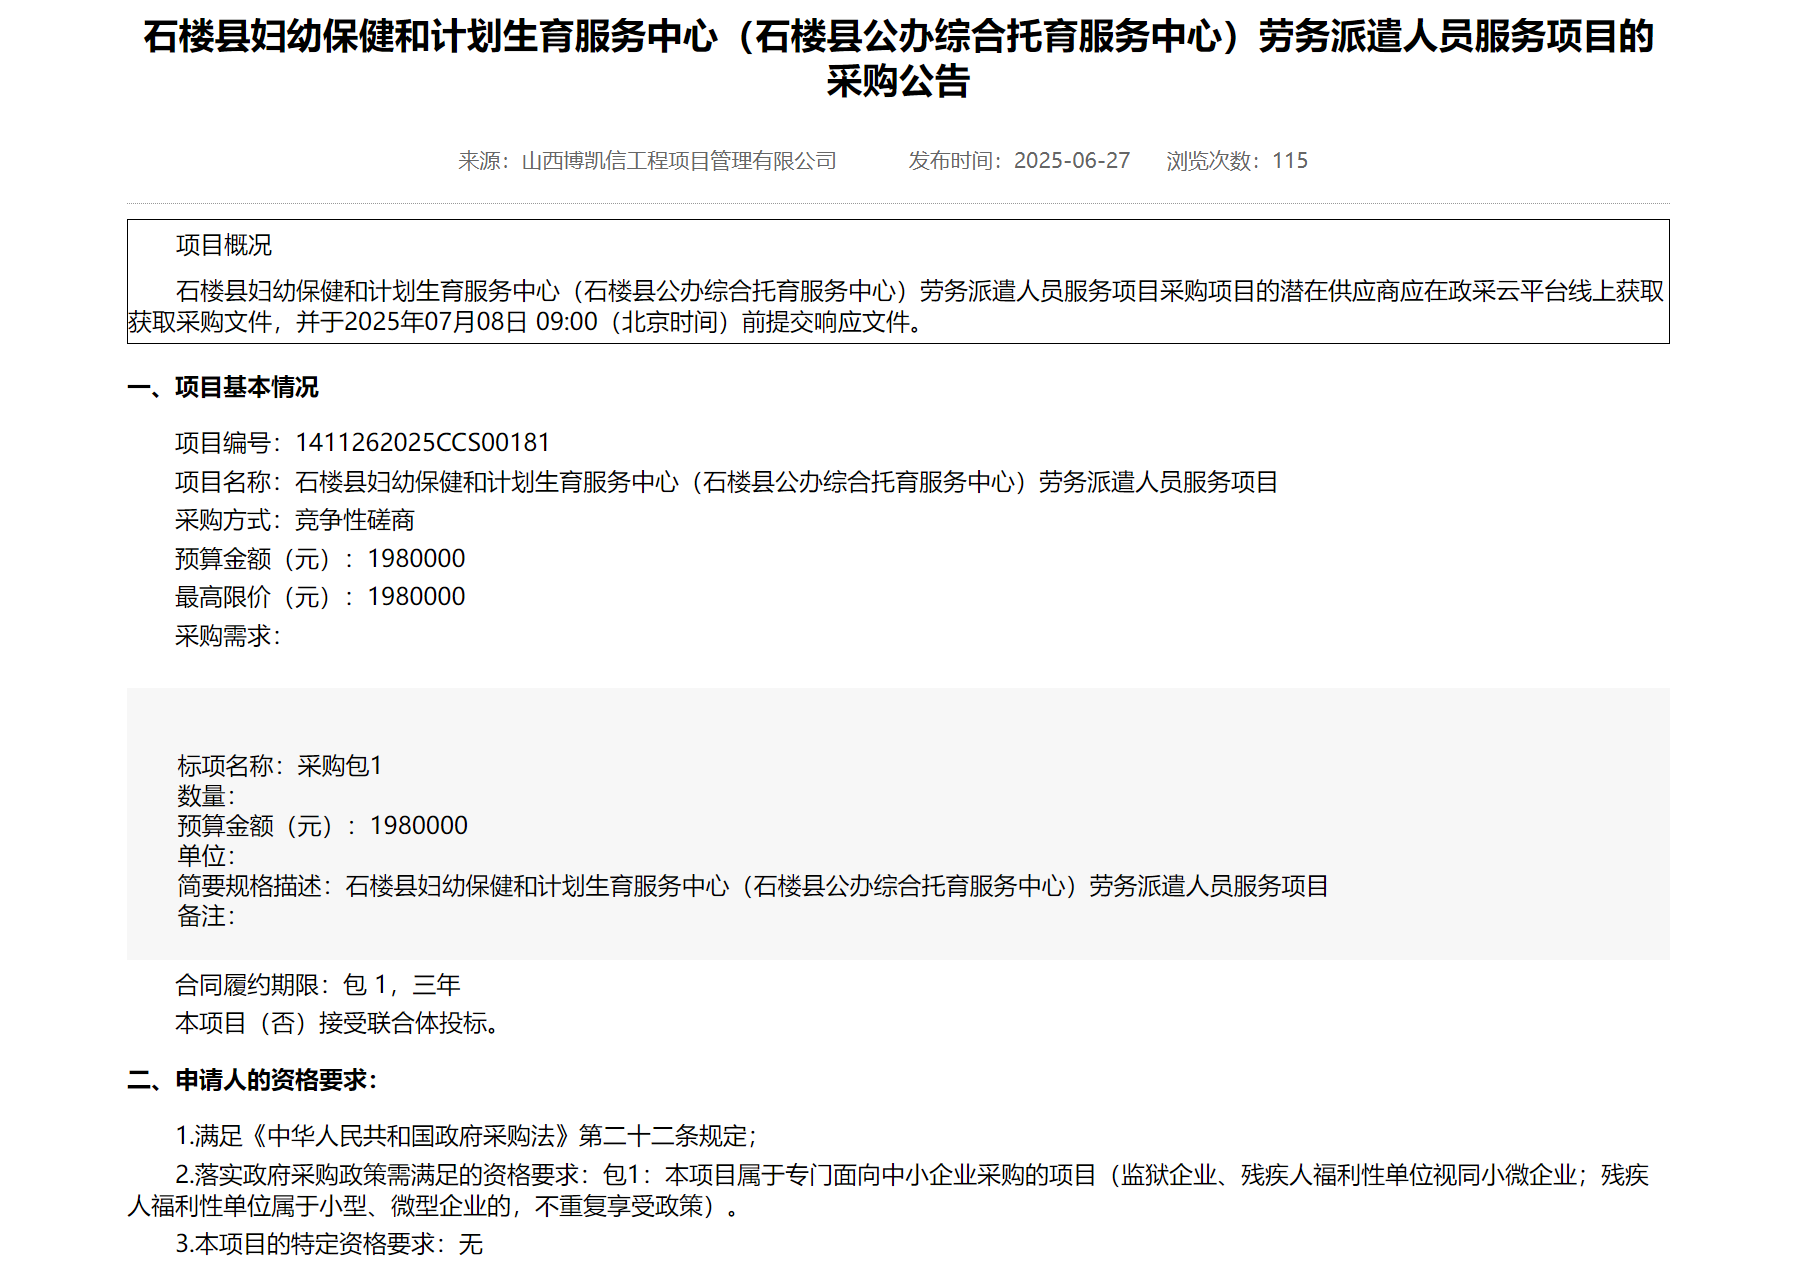Click requirement 2 about 落实政府采购政策
1797x1267 pixels.
coord(888,1190)
